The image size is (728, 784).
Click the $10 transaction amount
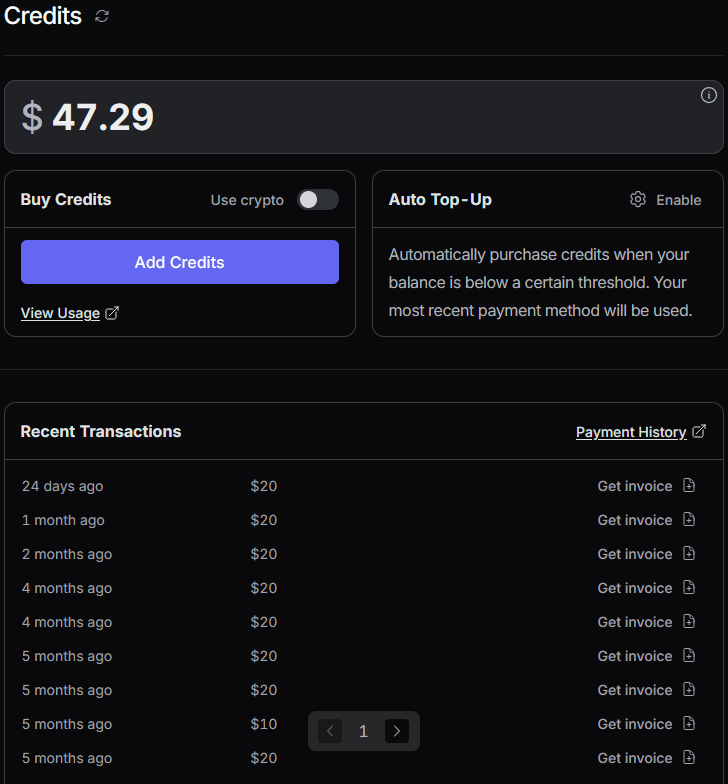tap(264, 724)
